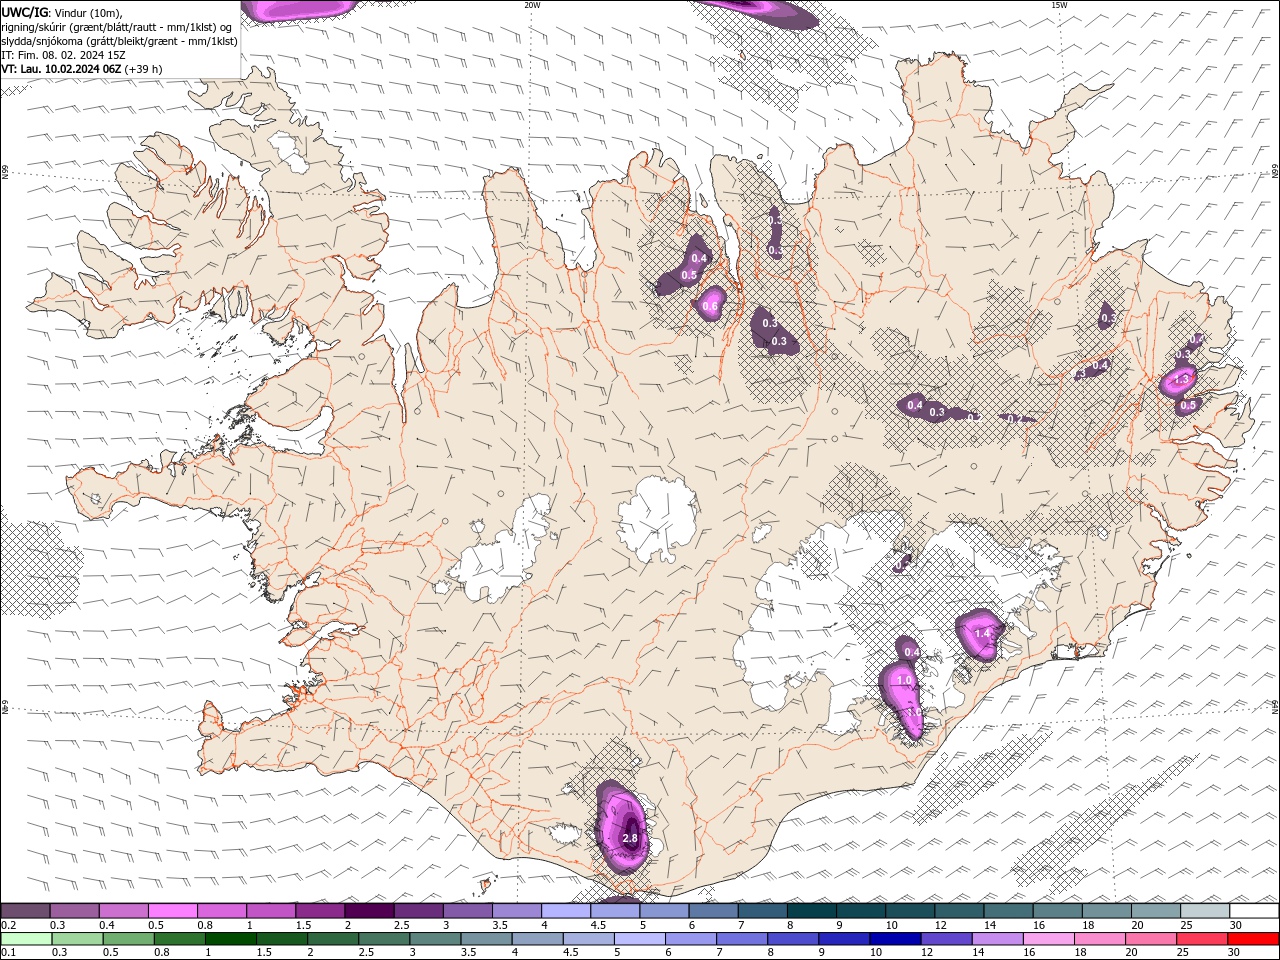Pick the 2 darkest purple swatch, upper legend
Image resolution: width=1280 pixels, height=960 pixels.
pos(369,911)
